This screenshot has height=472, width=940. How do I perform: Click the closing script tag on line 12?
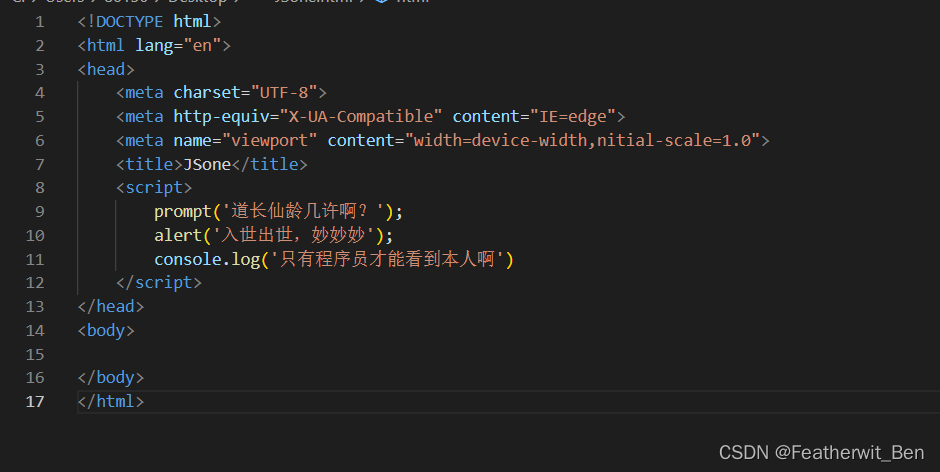[159, 282]
